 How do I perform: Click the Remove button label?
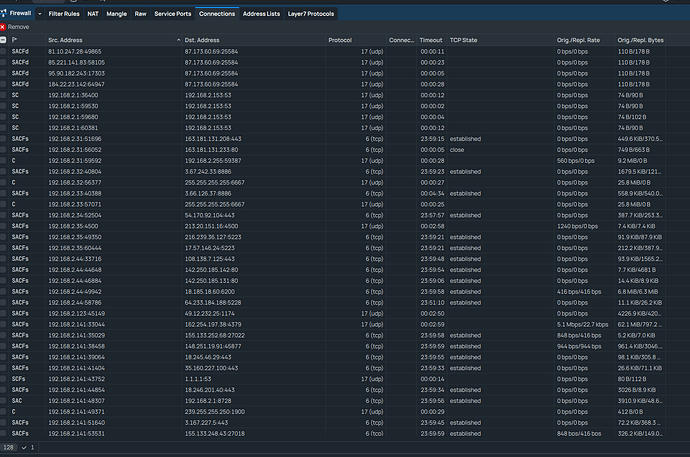(x=18, y=27)
